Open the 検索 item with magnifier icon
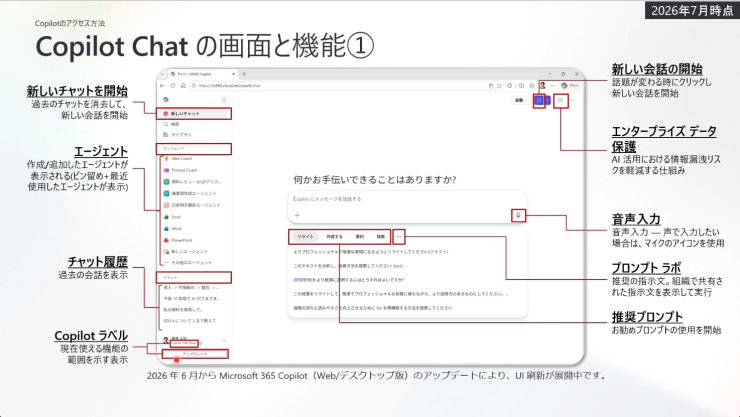Screen dimensions: 740x417 click(x=171, y=124)
